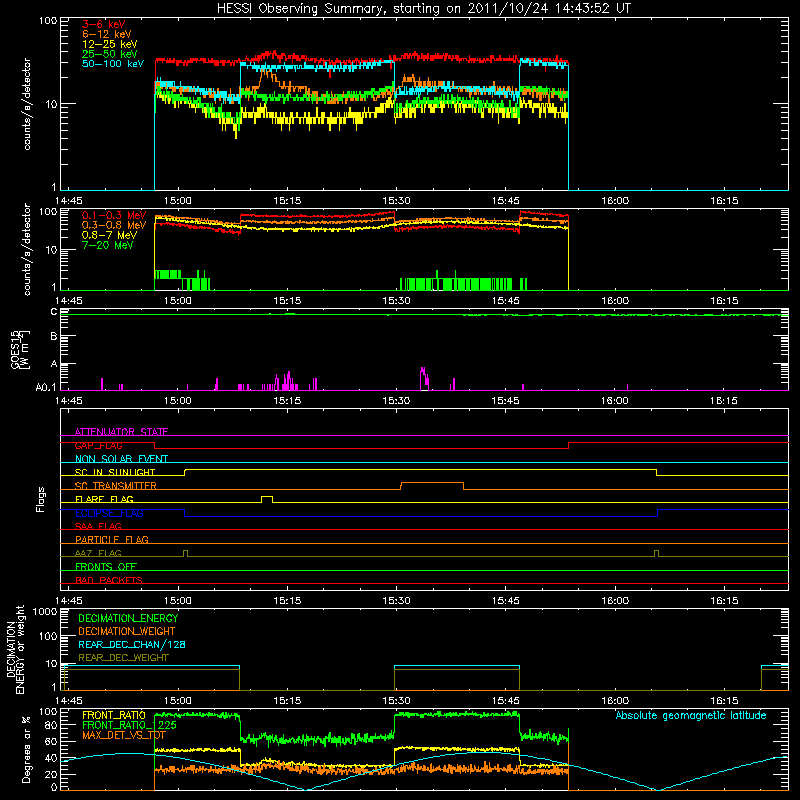Click the A0.1 GOES axis tick label
This screenshot has height=800, width=800.
(46, 387)
